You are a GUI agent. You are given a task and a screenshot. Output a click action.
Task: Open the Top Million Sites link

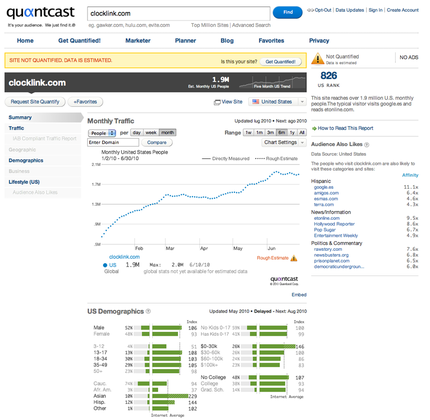tap(210, 25)
